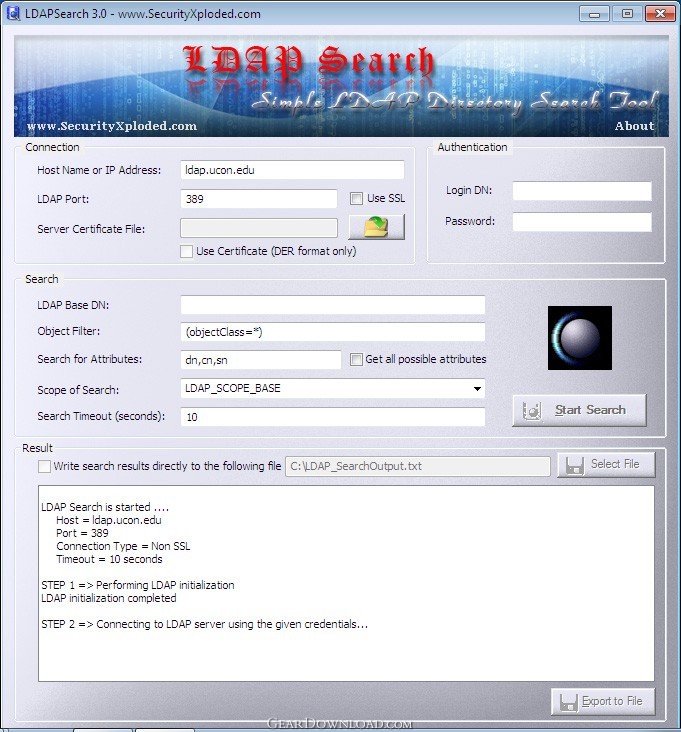The height and width of the screenshot is (732, 681).
Task: Open the About link in banner
Action: point(634,126)
